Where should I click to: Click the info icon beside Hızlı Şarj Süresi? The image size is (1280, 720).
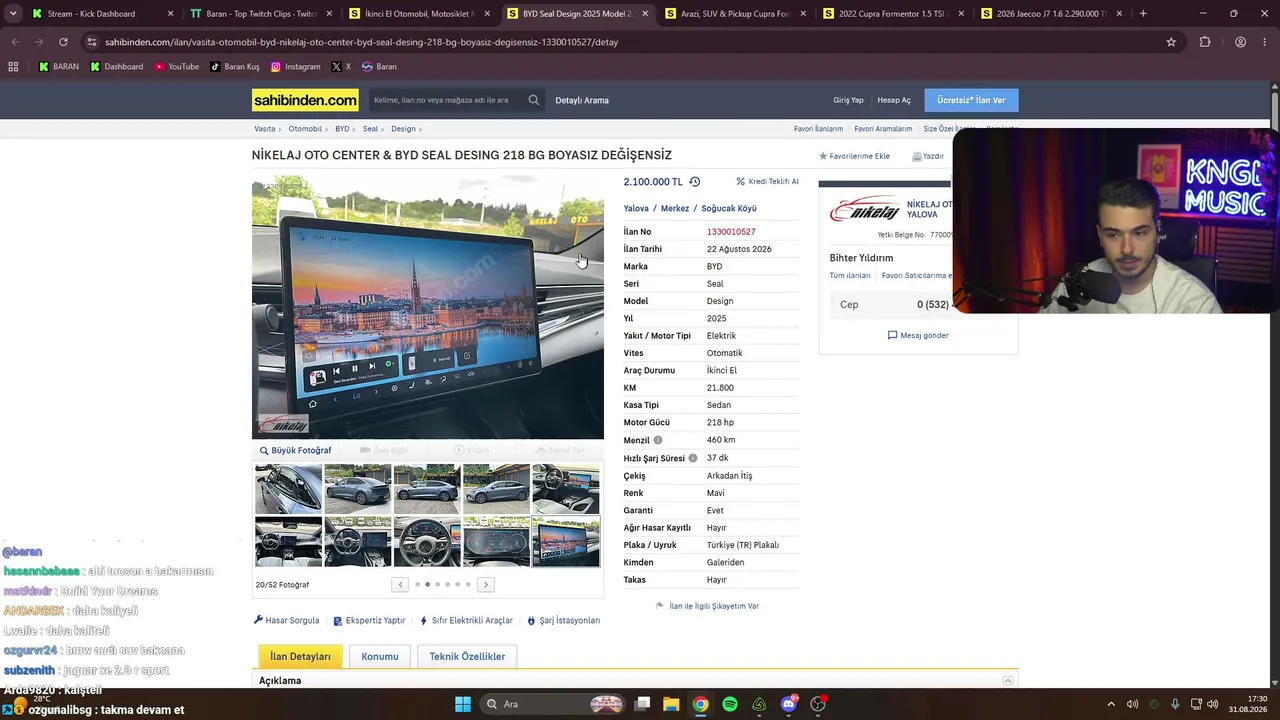coord(693,458)
